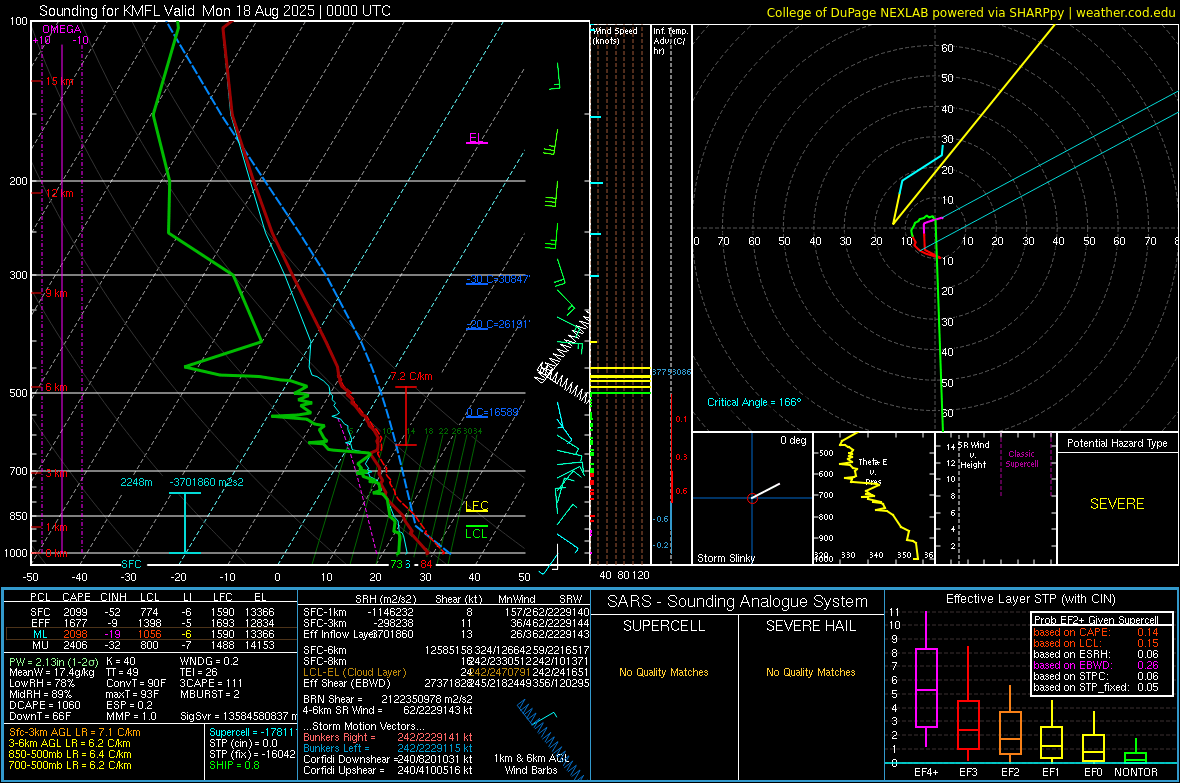Click the 'Sfc-3km AGL LR = 7.1 C/km' line
Image resolution: width=1180 pixels, height=783 pixels.
click(75, 732)
